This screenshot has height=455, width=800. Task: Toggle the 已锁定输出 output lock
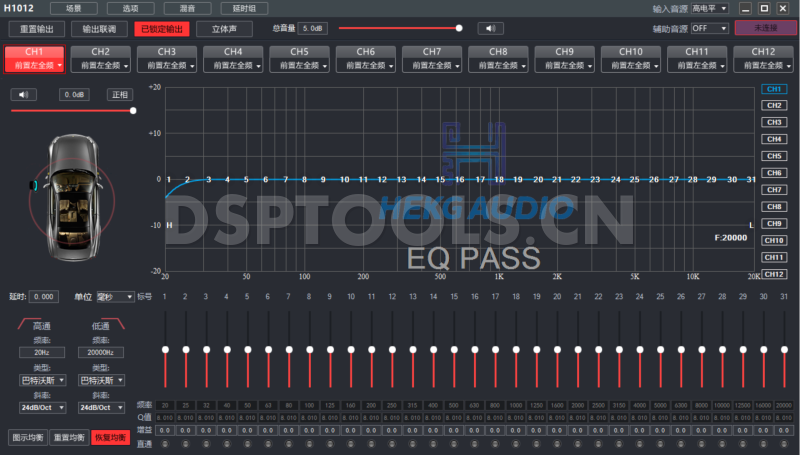[x=162, y=29]
